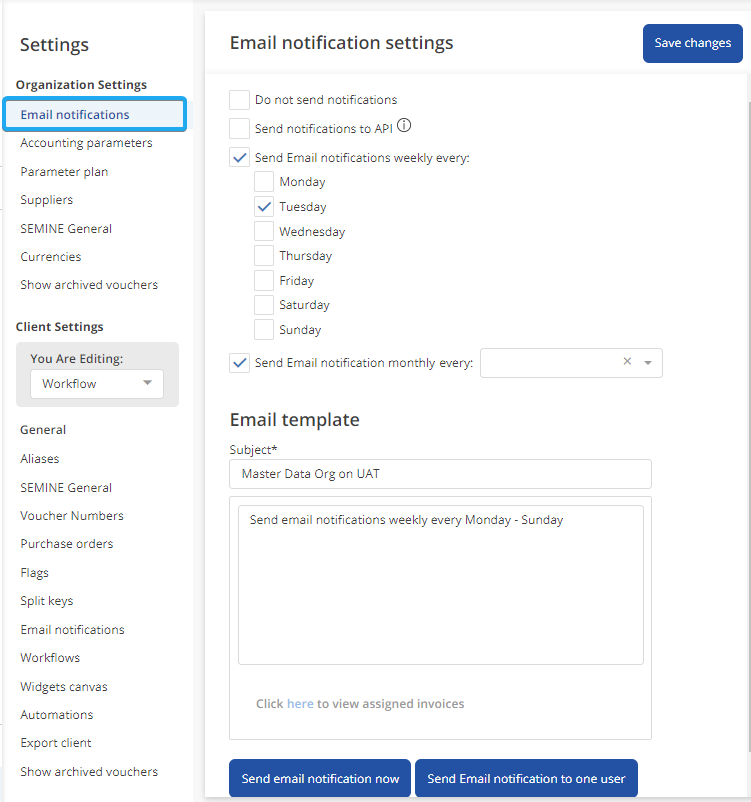The height and width of the screenshot is (802, 751).
Task: Follow the 'here' link to assigned invoices
Action: coord(300,704)
